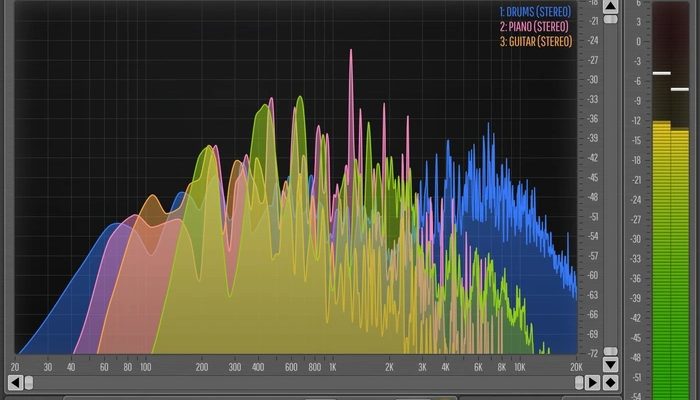Click the right arrow of the frequency scrollbar
Screen dimensions: 700x400
click(592, 383)
